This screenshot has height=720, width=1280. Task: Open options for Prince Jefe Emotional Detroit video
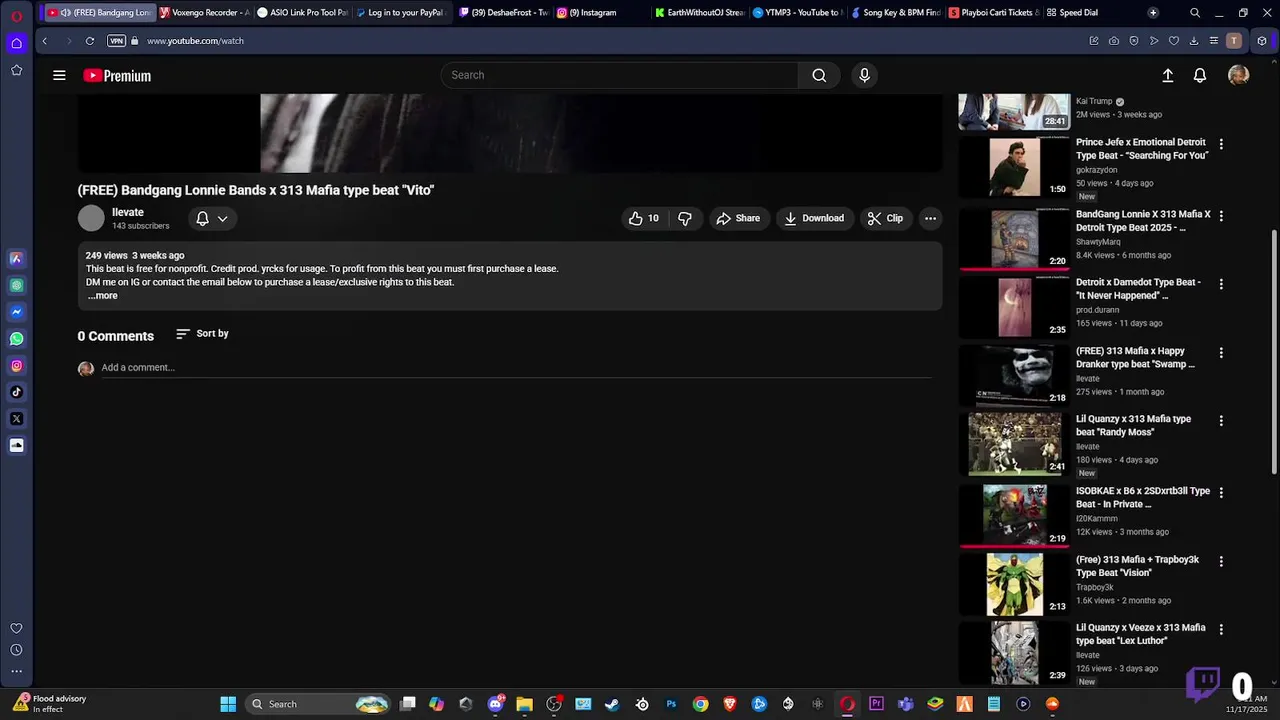coord(1221,144)
